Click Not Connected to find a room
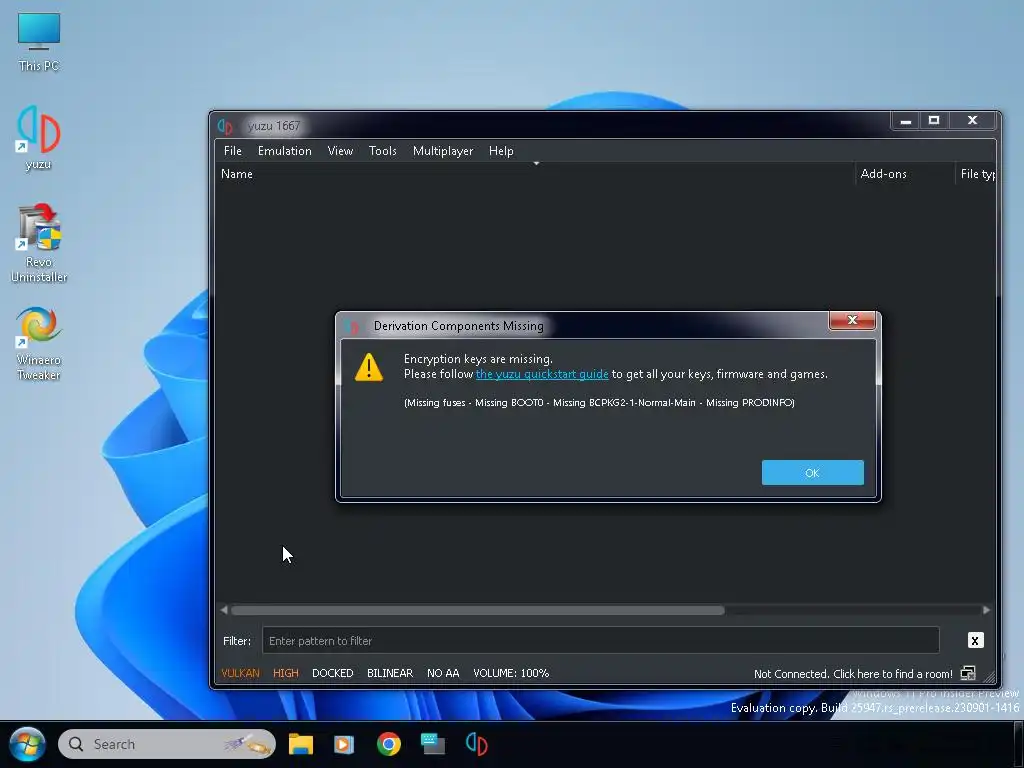The image size is (1024, 768). coord(853,674)
